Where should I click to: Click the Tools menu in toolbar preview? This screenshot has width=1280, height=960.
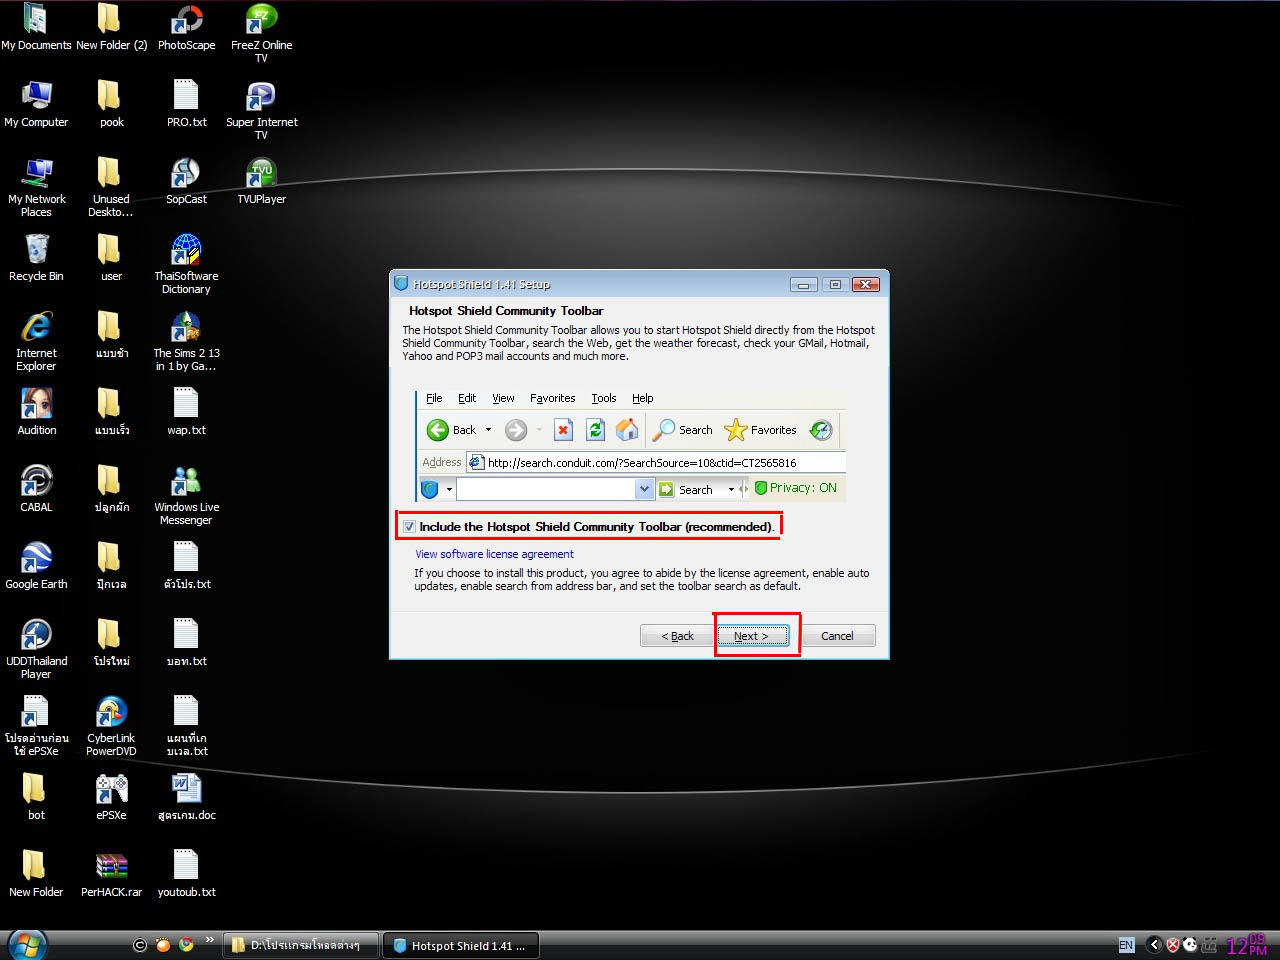(x=604, y=398)
